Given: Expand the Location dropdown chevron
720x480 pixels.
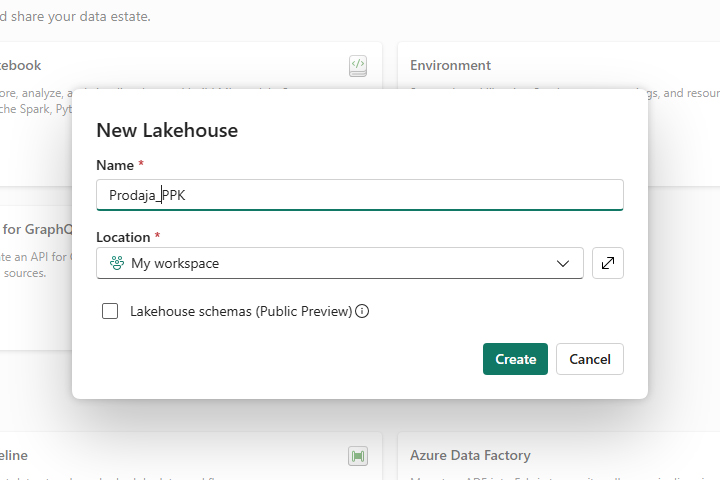Looking at the screenshot, I should (x=563, y=263).
